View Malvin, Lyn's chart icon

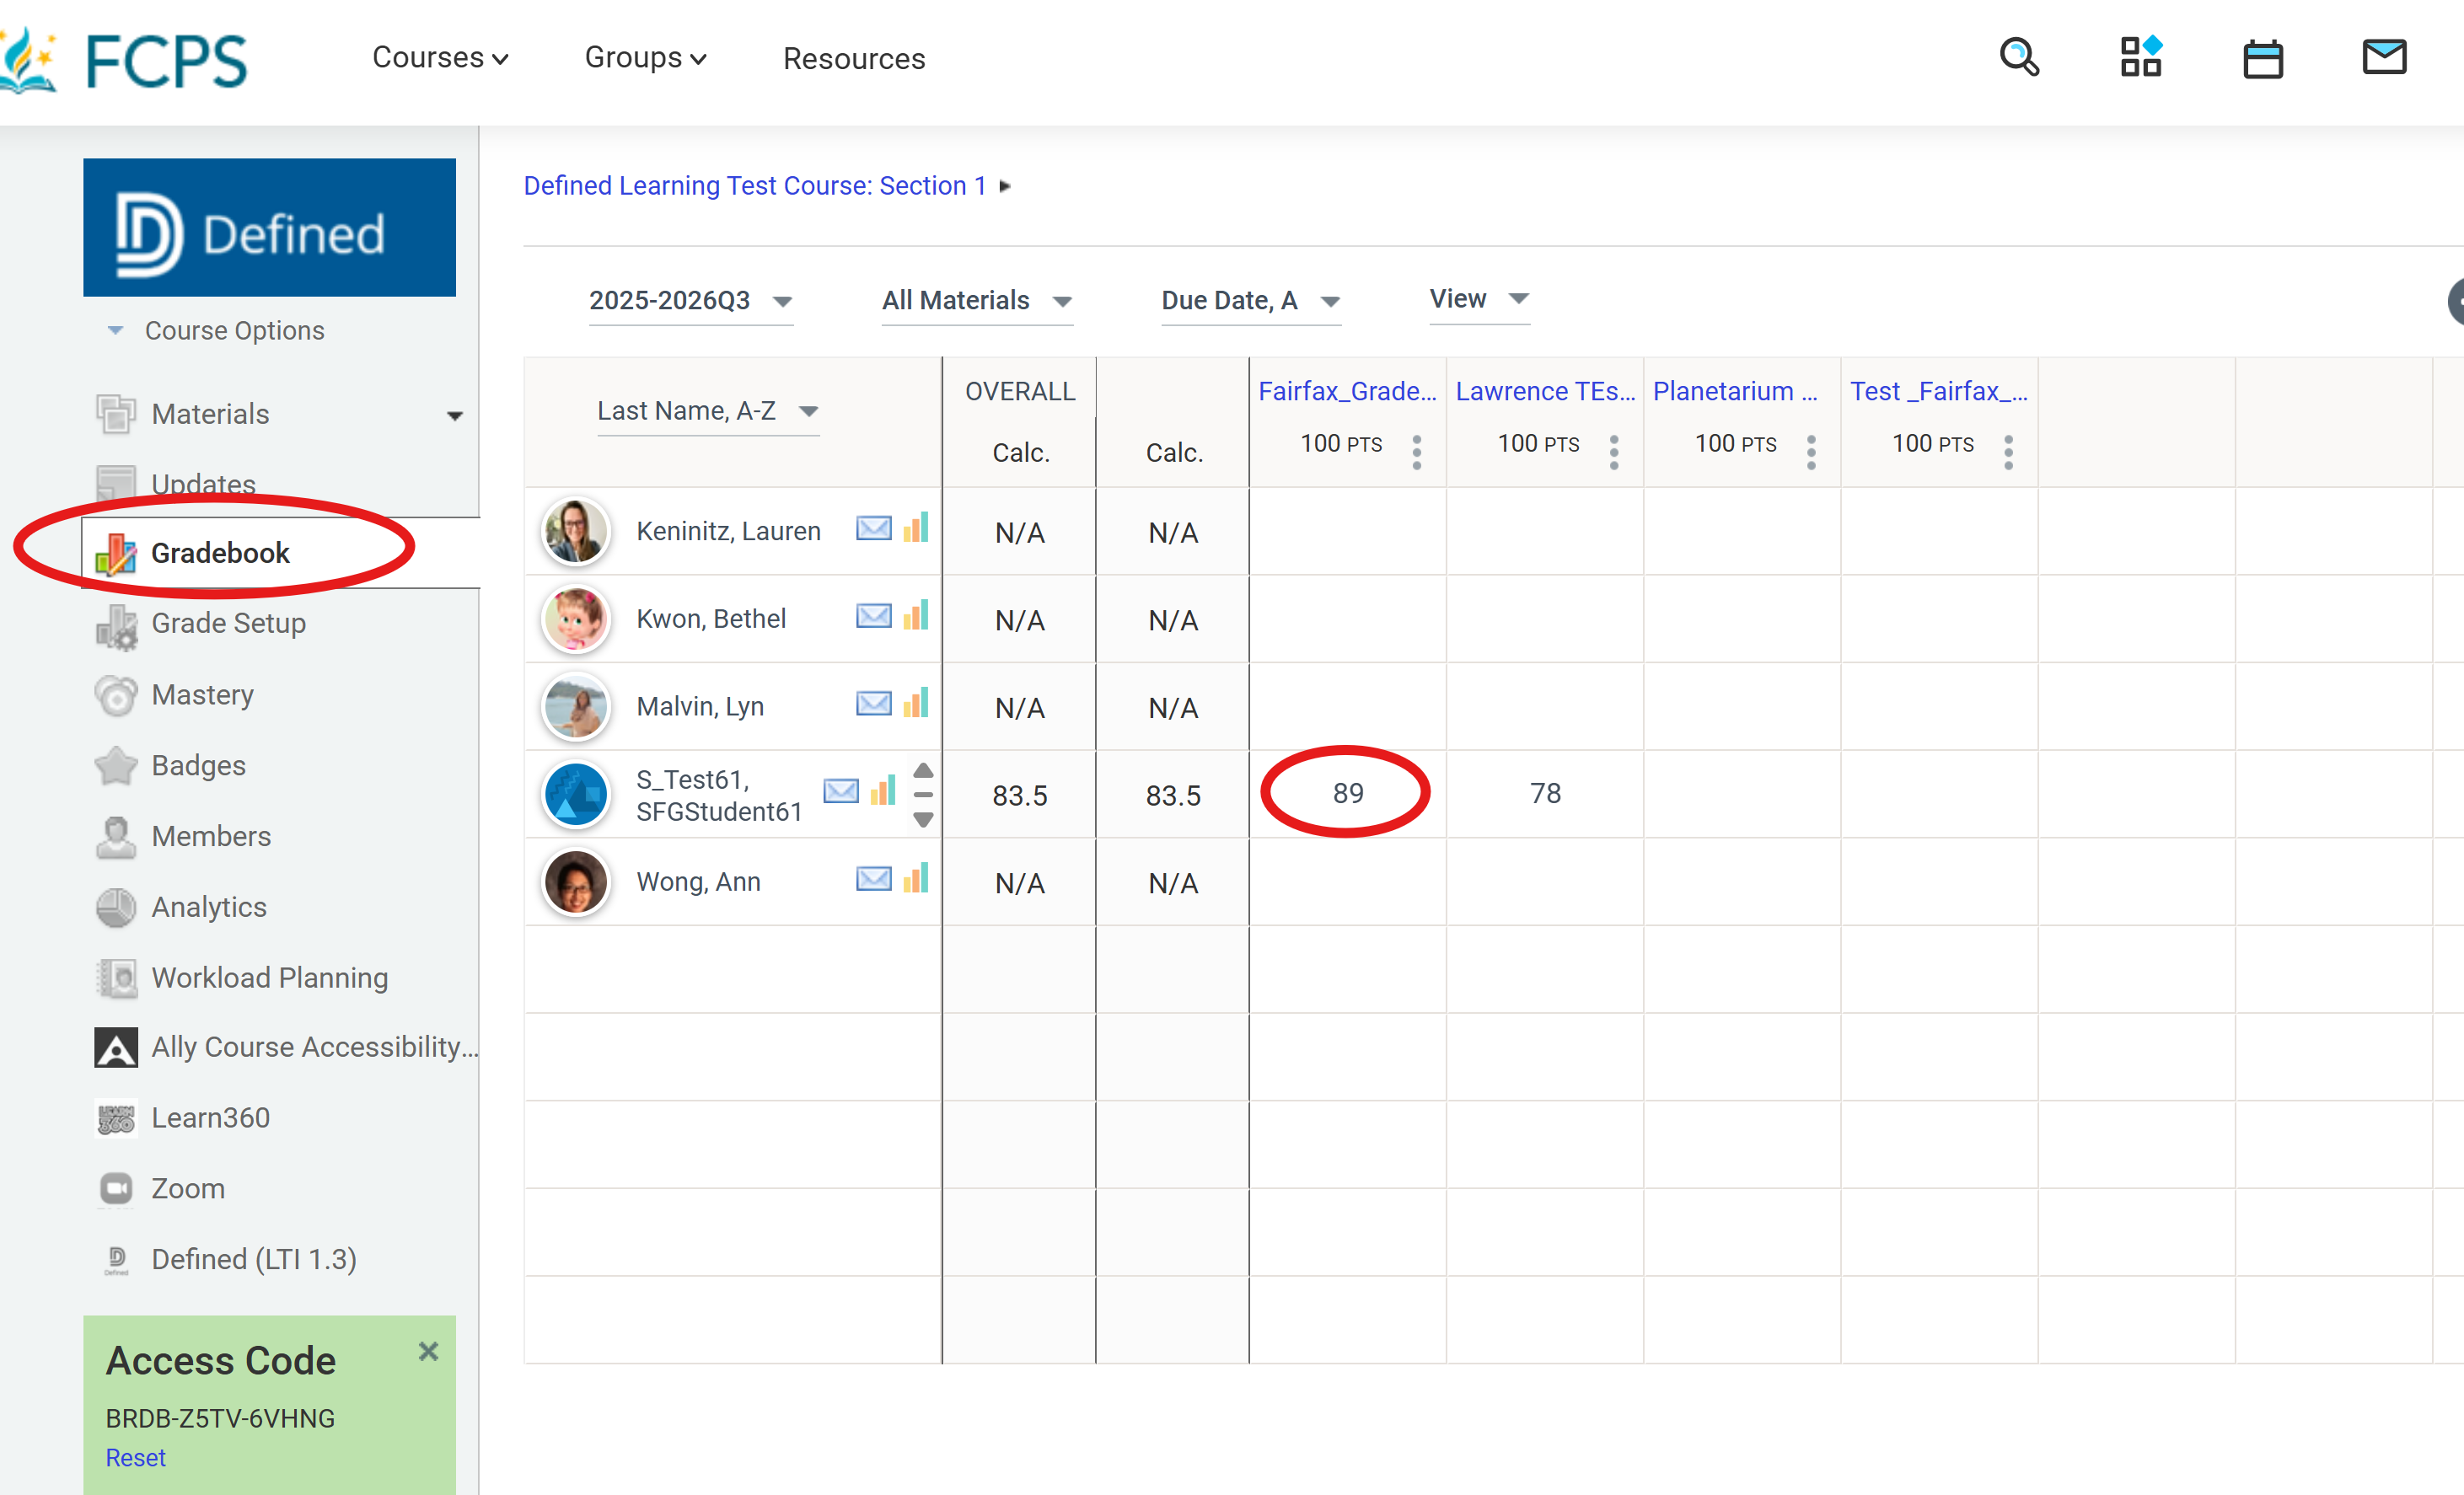pos(916,702)
